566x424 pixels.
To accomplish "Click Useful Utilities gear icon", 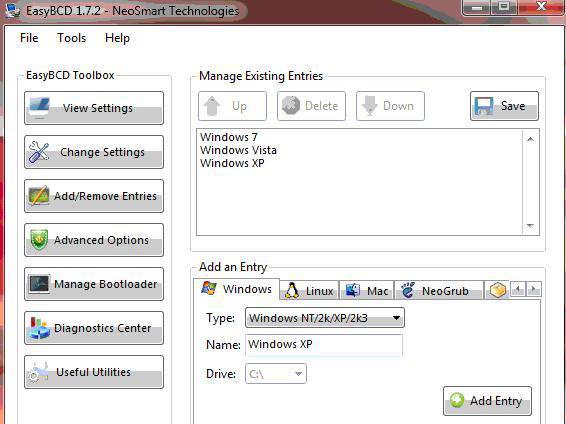I will pyautogui.click(x=39, y=372).
